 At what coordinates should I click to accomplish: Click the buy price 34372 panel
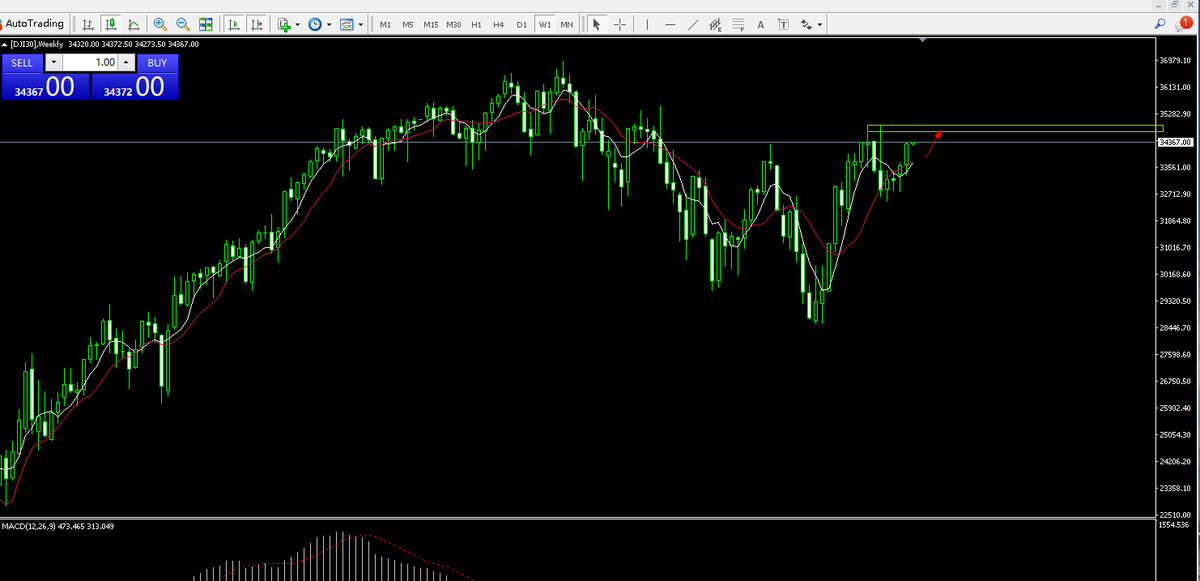pyautogui.click(x=135, y=86)
